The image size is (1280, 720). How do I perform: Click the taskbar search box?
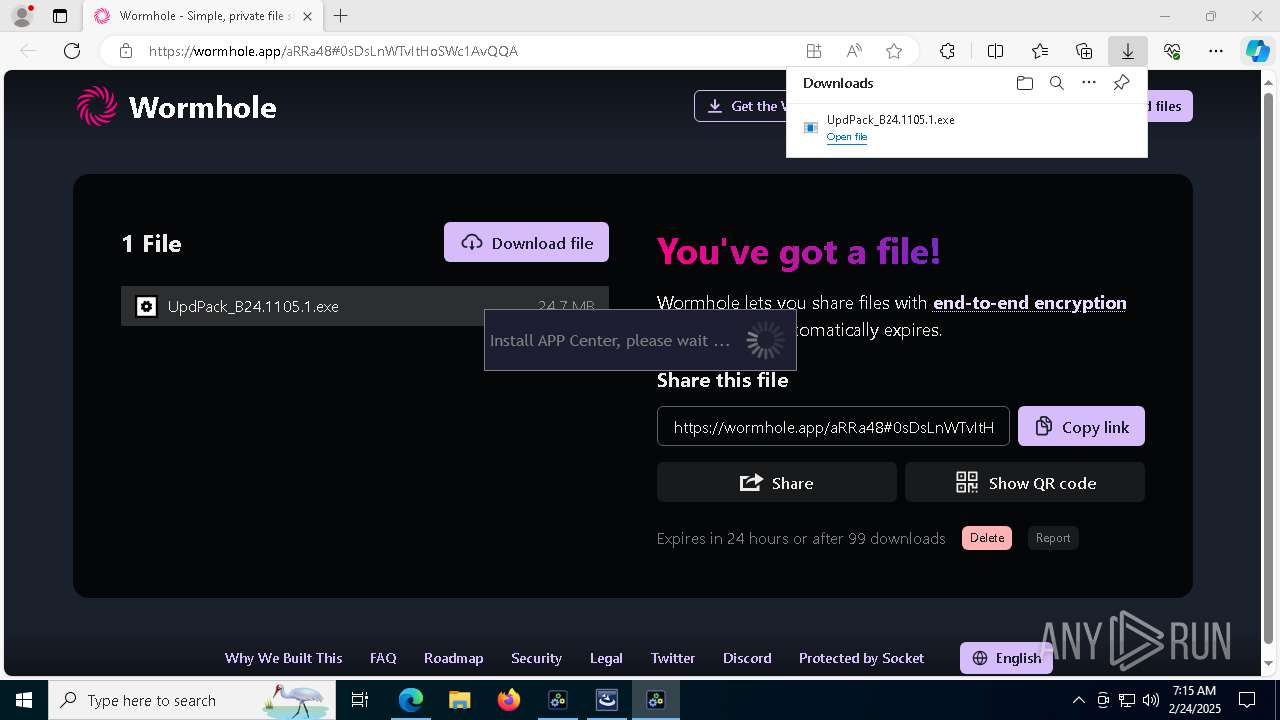(x=192, y=700)
